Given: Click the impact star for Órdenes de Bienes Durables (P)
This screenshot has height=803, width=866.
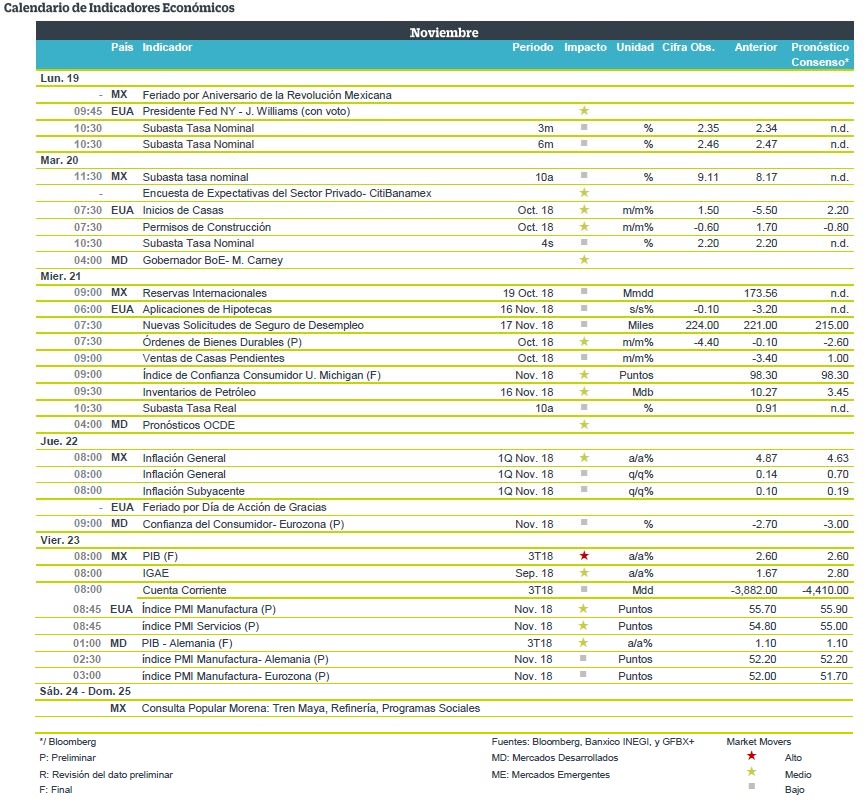Looking at the screenshot, I should 584,341.
